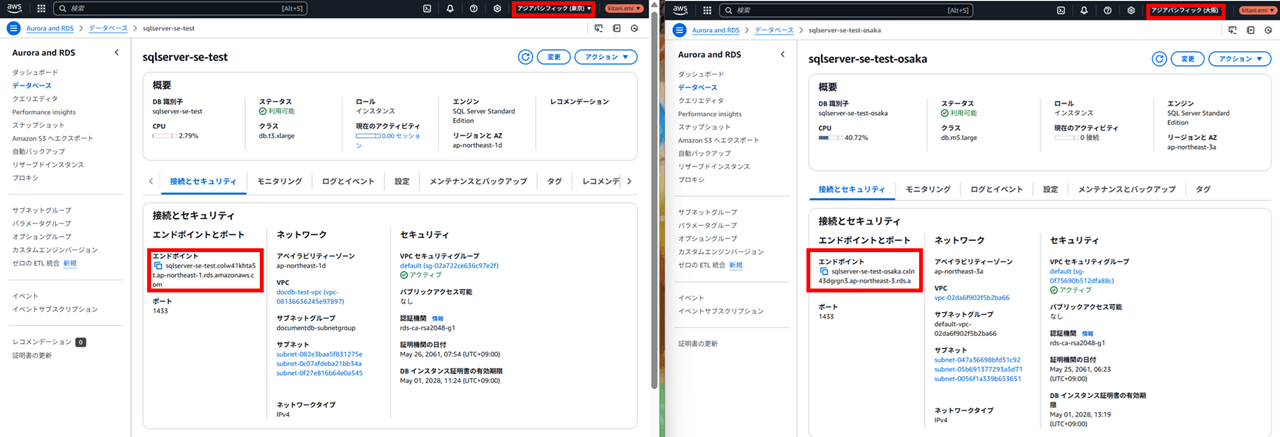Open クエリエディタ in Osaka sidebar
The width and height of the screenshot is (1280, 437).
700,101
